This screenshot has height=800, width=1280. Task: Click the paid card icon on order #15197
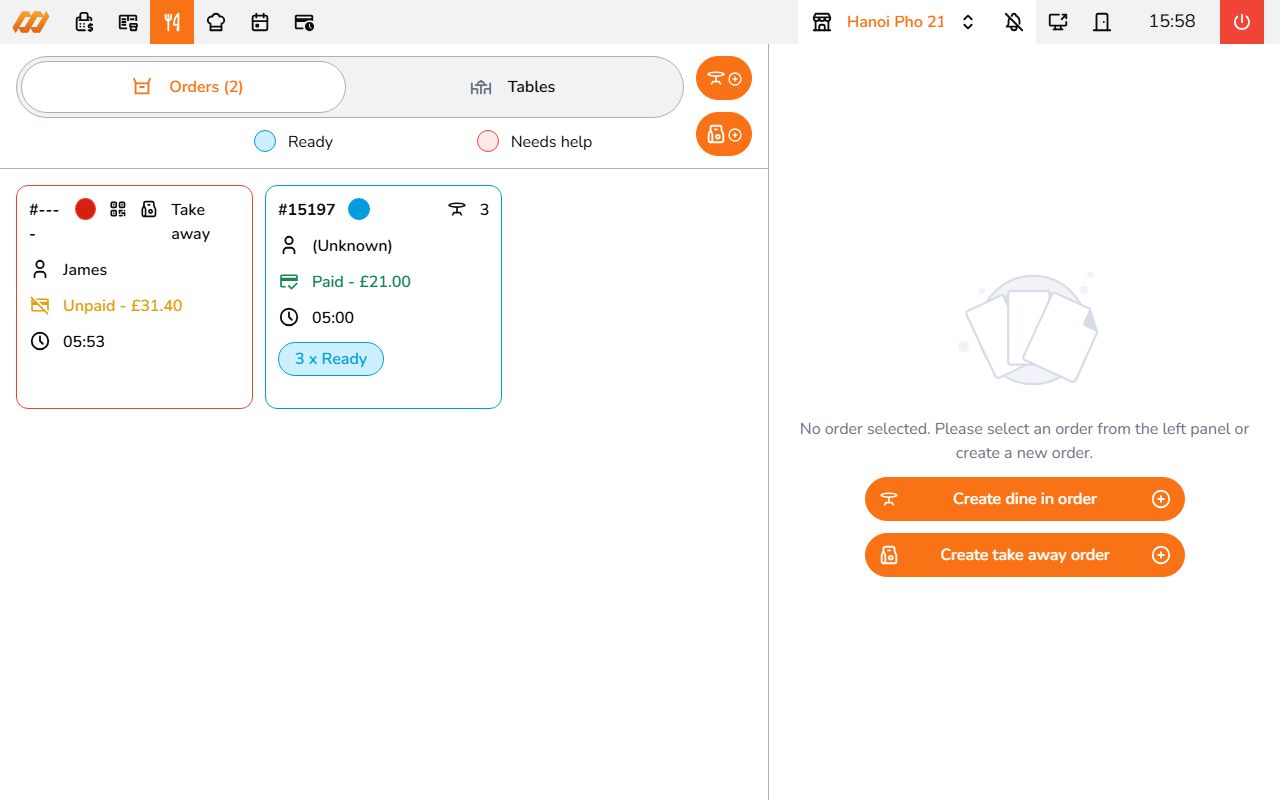289,281
